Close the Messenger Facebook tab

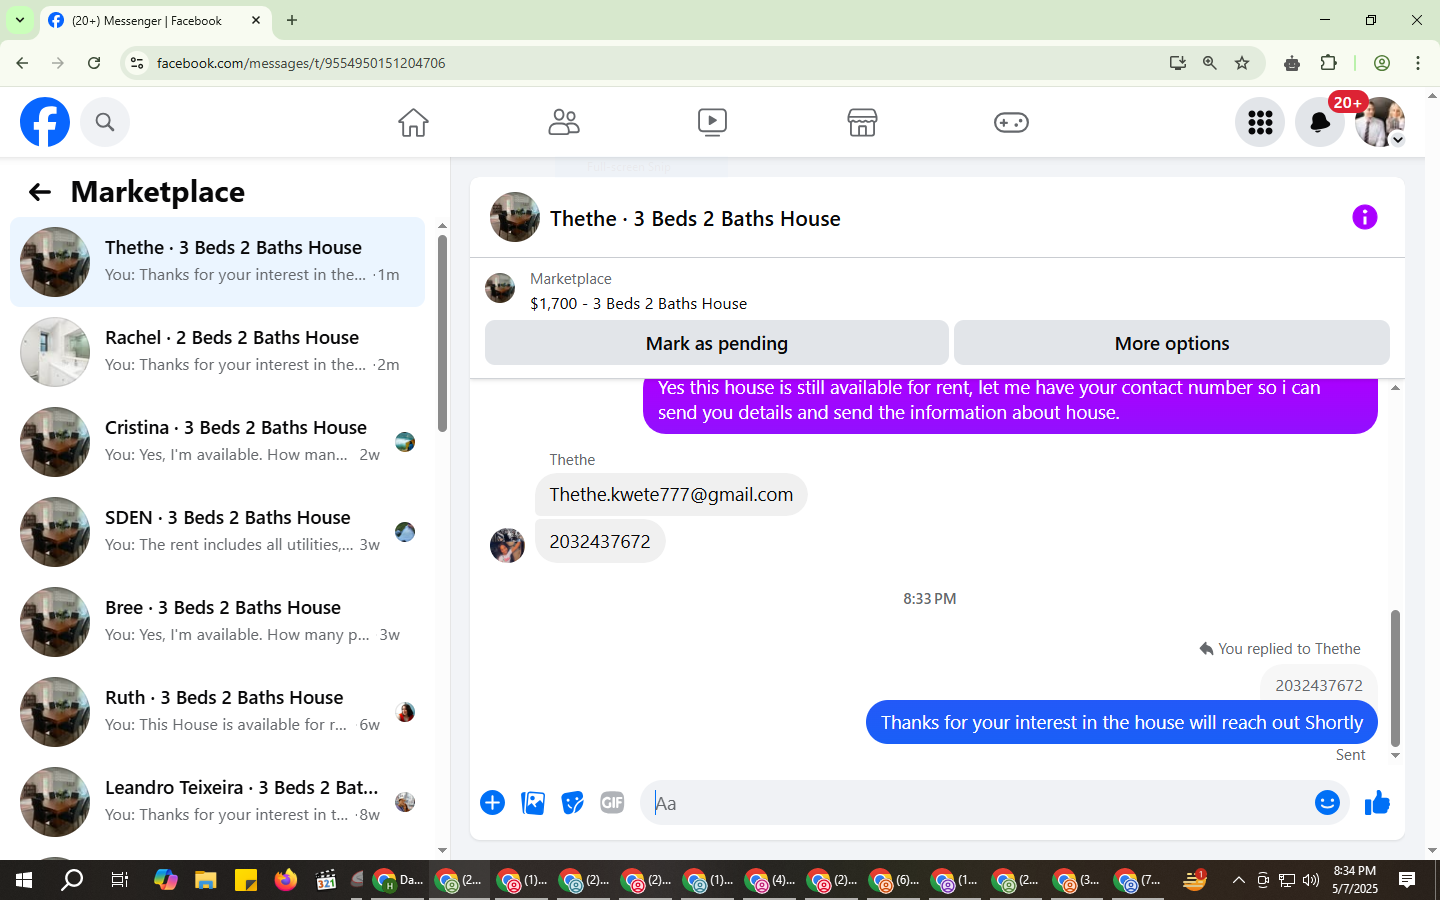(256, 20)
